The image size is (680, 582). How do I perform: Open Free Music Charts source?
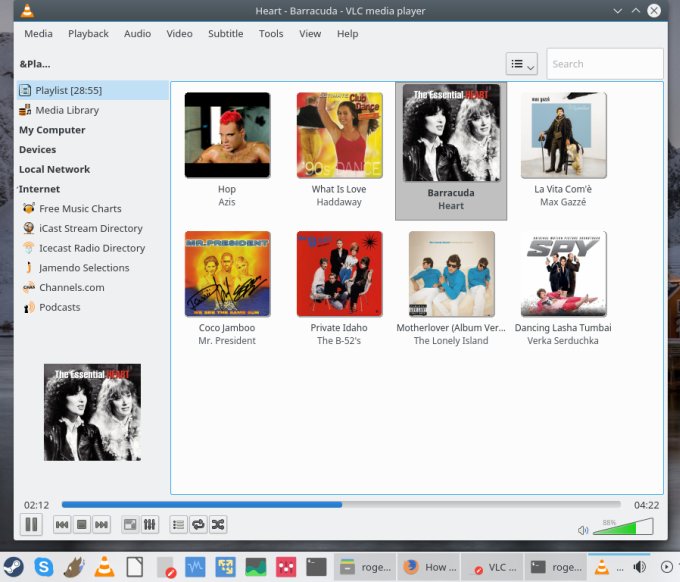(x=80, y=208)
